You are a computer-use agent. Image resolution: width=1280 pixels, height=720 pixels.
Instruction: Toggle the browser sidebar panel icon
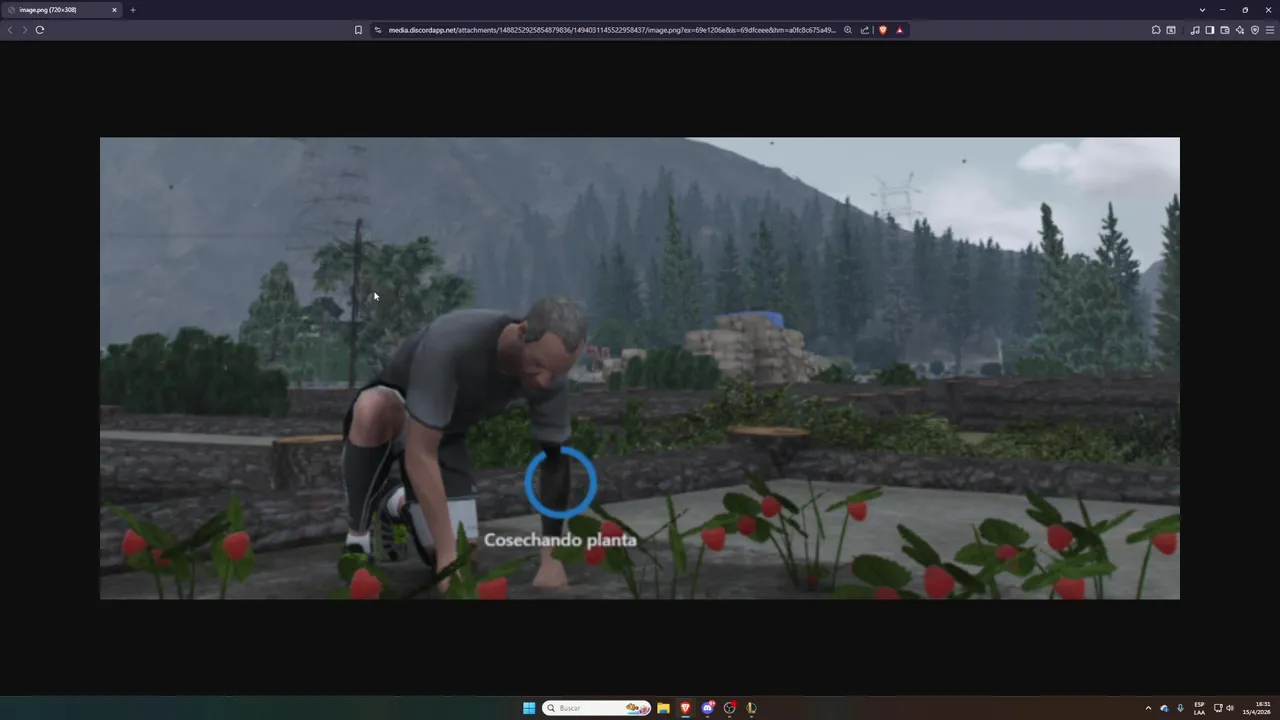(1210, 30)
